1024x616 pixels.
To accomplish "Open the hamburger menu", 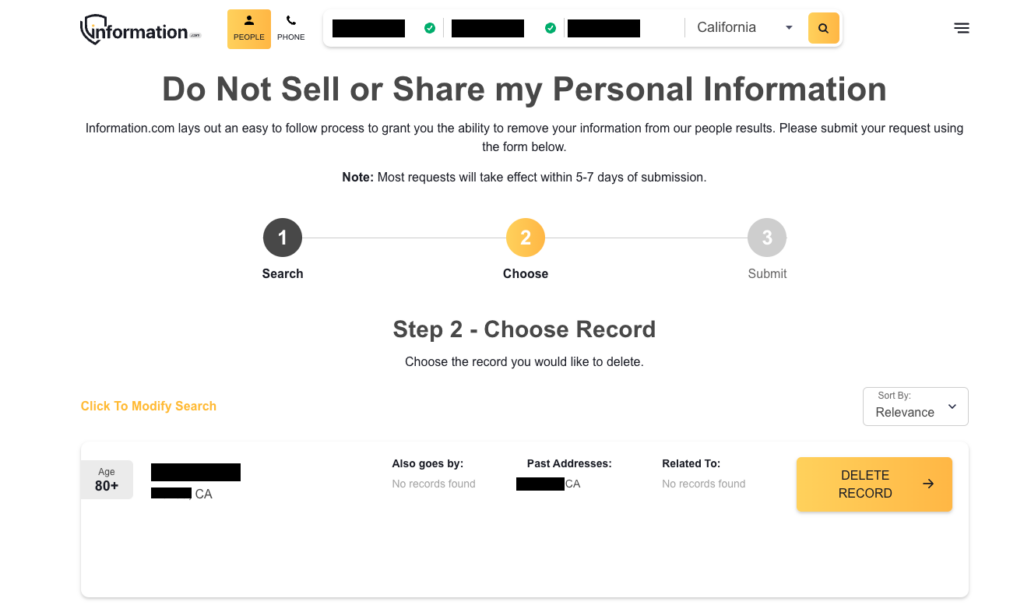I will coord(961,28).
